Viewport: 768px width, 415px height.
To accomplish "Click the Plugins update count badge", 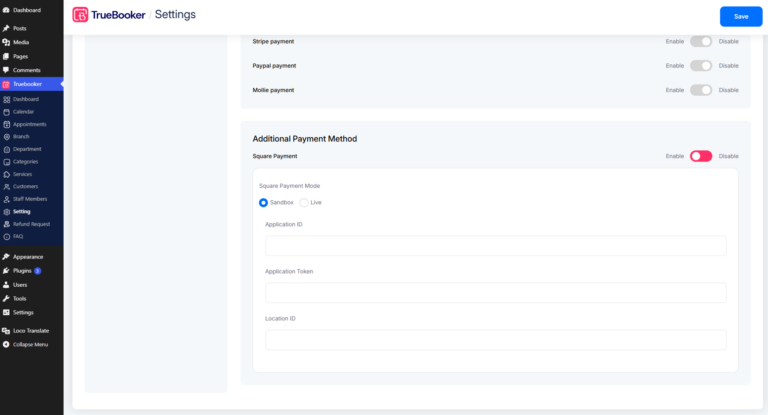I will (37, 271).
